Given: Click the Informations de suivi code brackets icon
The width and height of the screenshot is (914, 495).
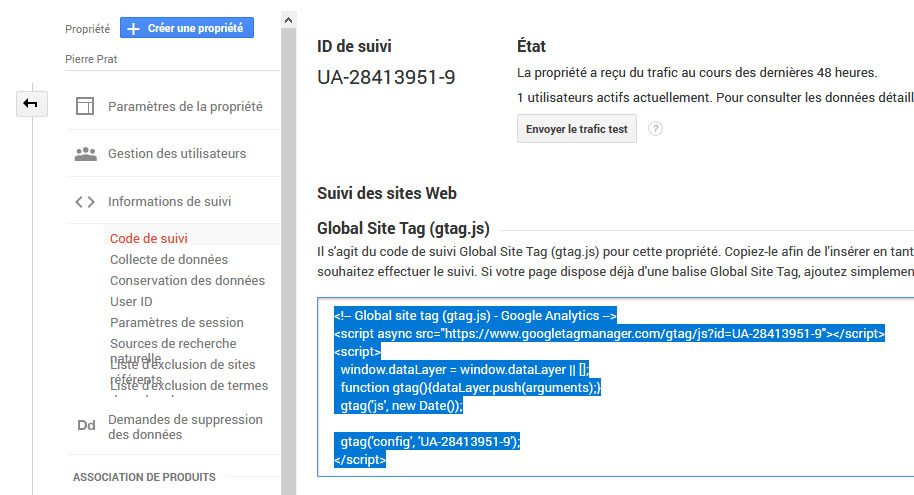Looking at the screenshot, I should 85,202.
